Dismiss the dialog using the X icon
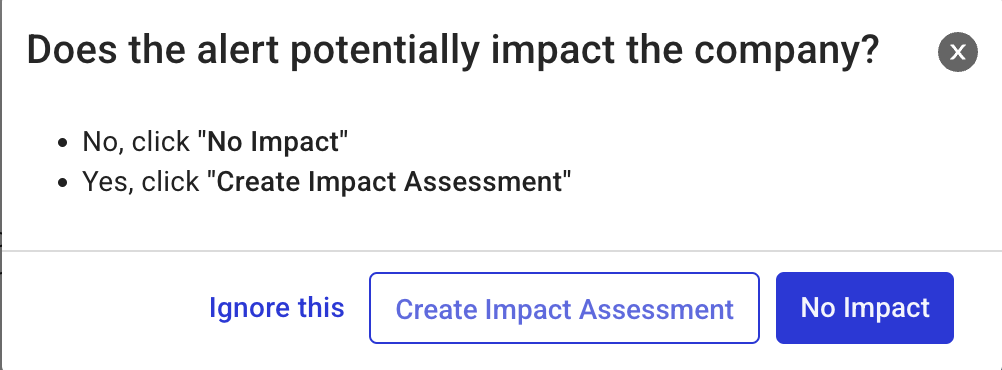1002x370 pixels. (957, 52)
